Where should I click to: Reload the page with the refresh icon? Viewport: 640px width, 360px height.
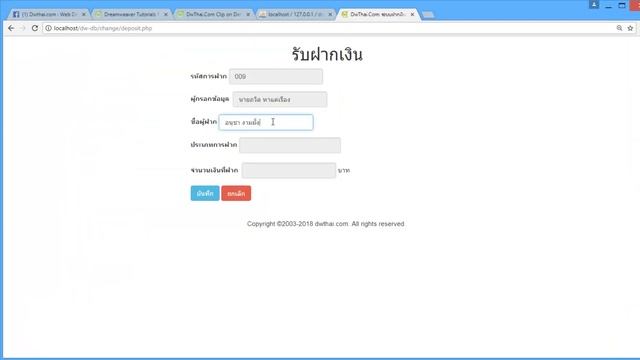coord(35,28)
